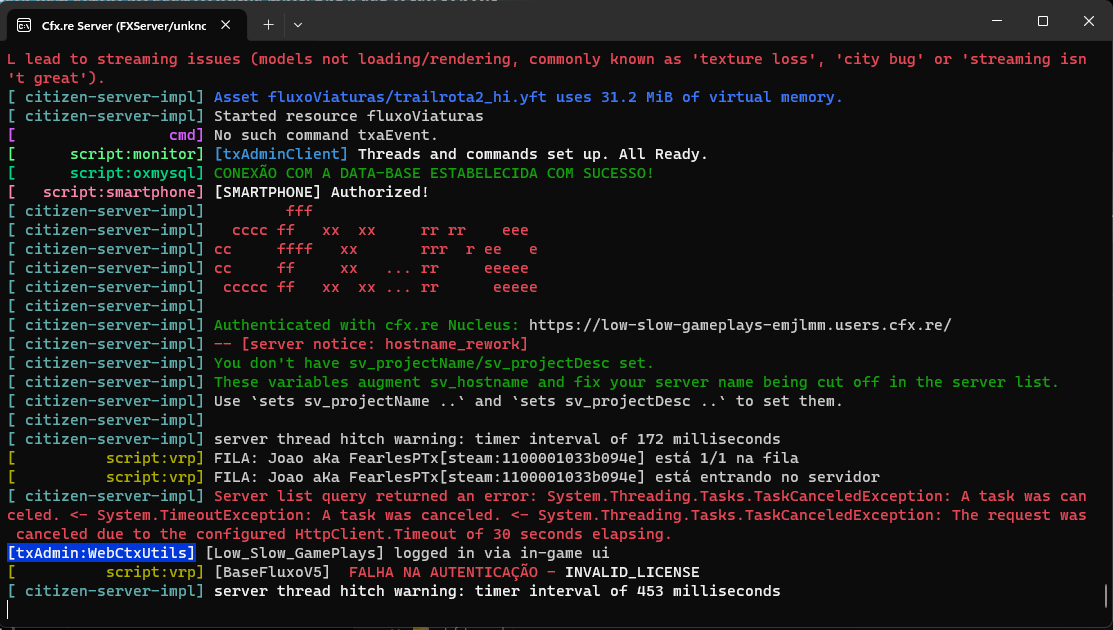Click 'timer interval of 453 milliseconds' line

[x=497, y=591]
